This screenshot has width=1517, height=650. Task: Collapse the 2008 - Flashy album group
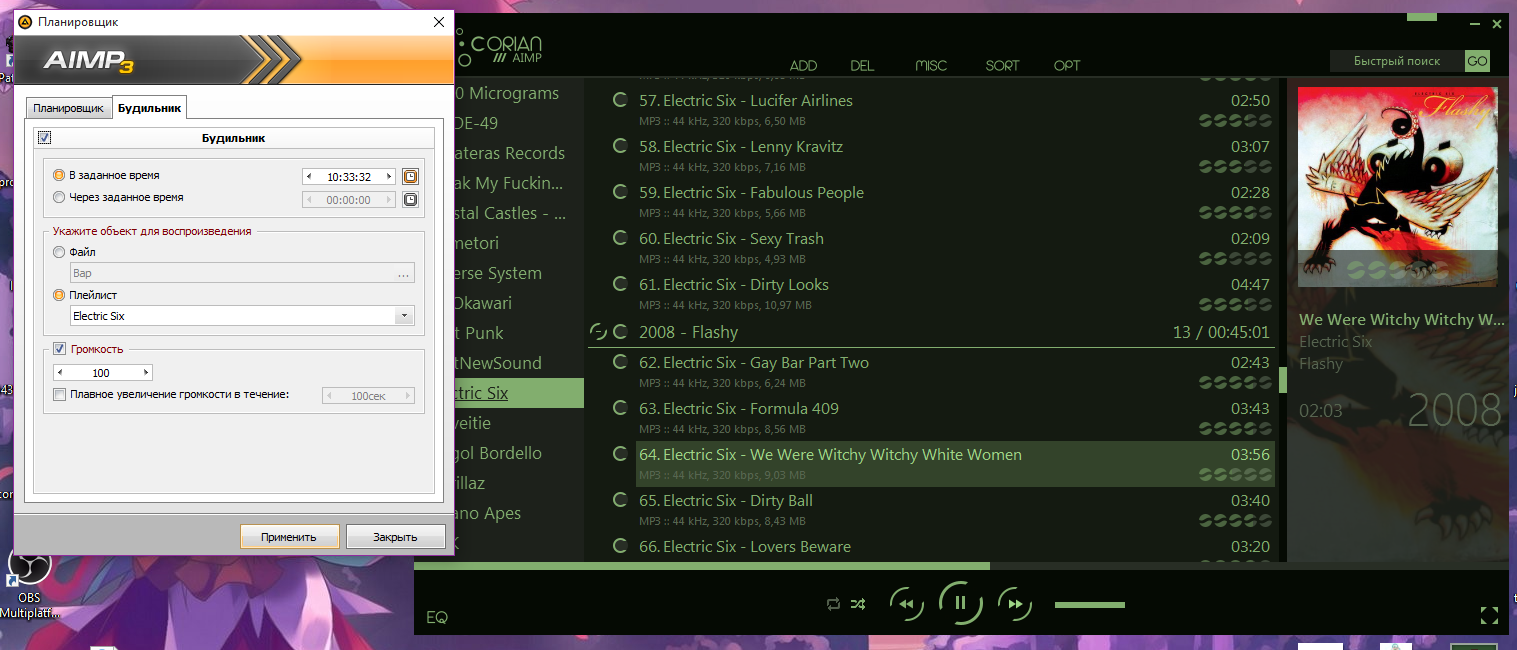598,332
